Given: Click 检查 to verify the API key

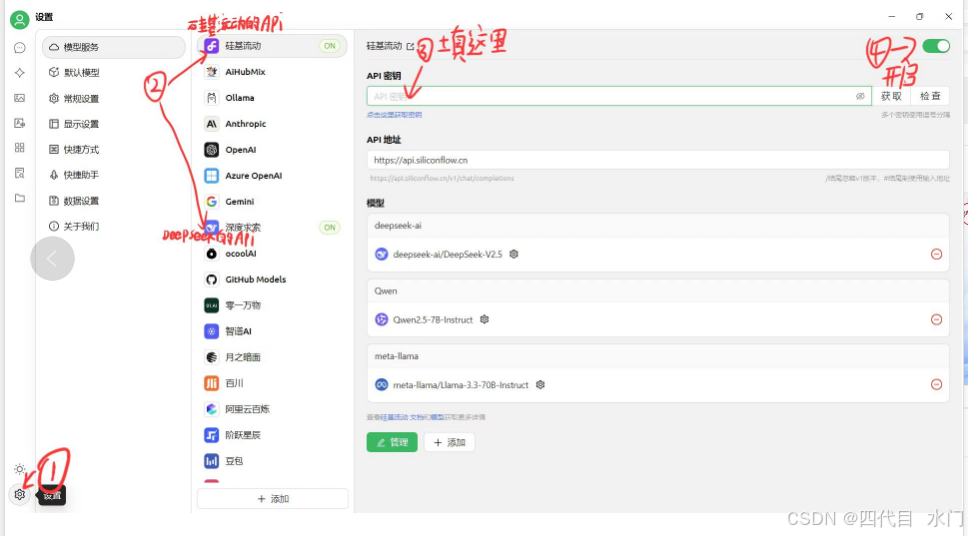Looking at the screenshot, I should click(930, 96).
